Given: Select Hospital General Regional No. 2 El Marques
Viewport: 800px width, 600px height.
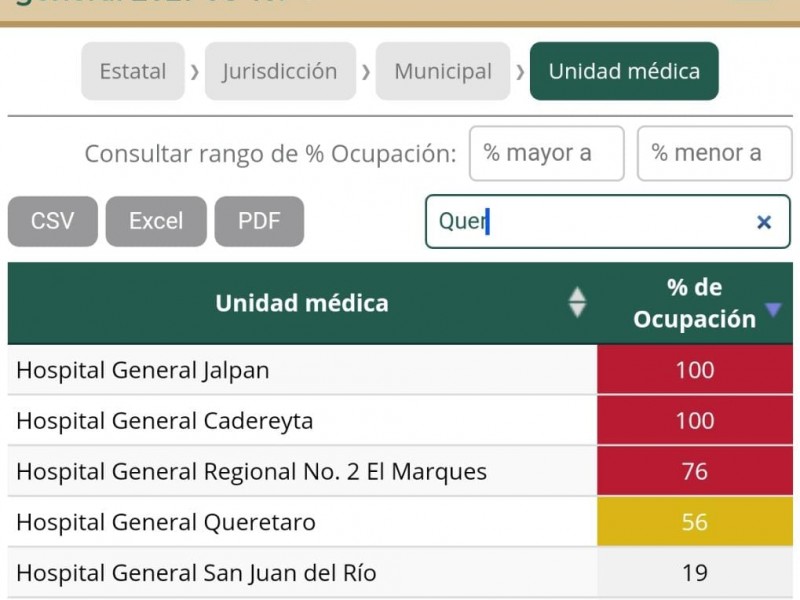Looking at the screenshot, I should 400,471.
